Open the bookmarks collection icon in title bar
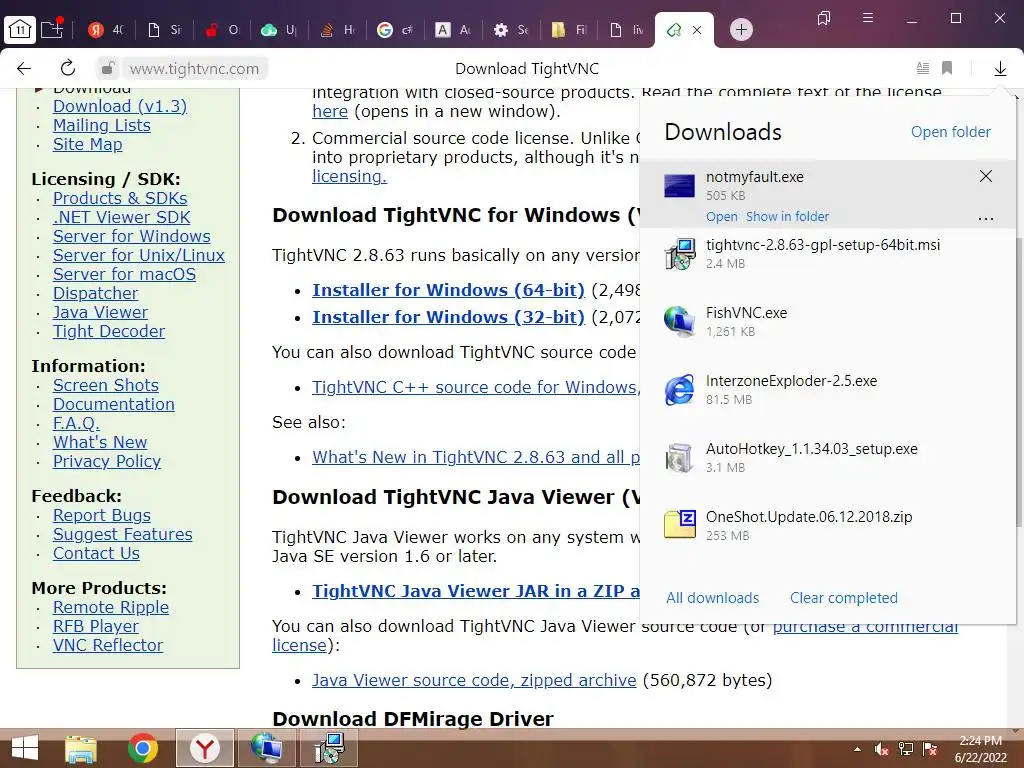 click(824, 18)
